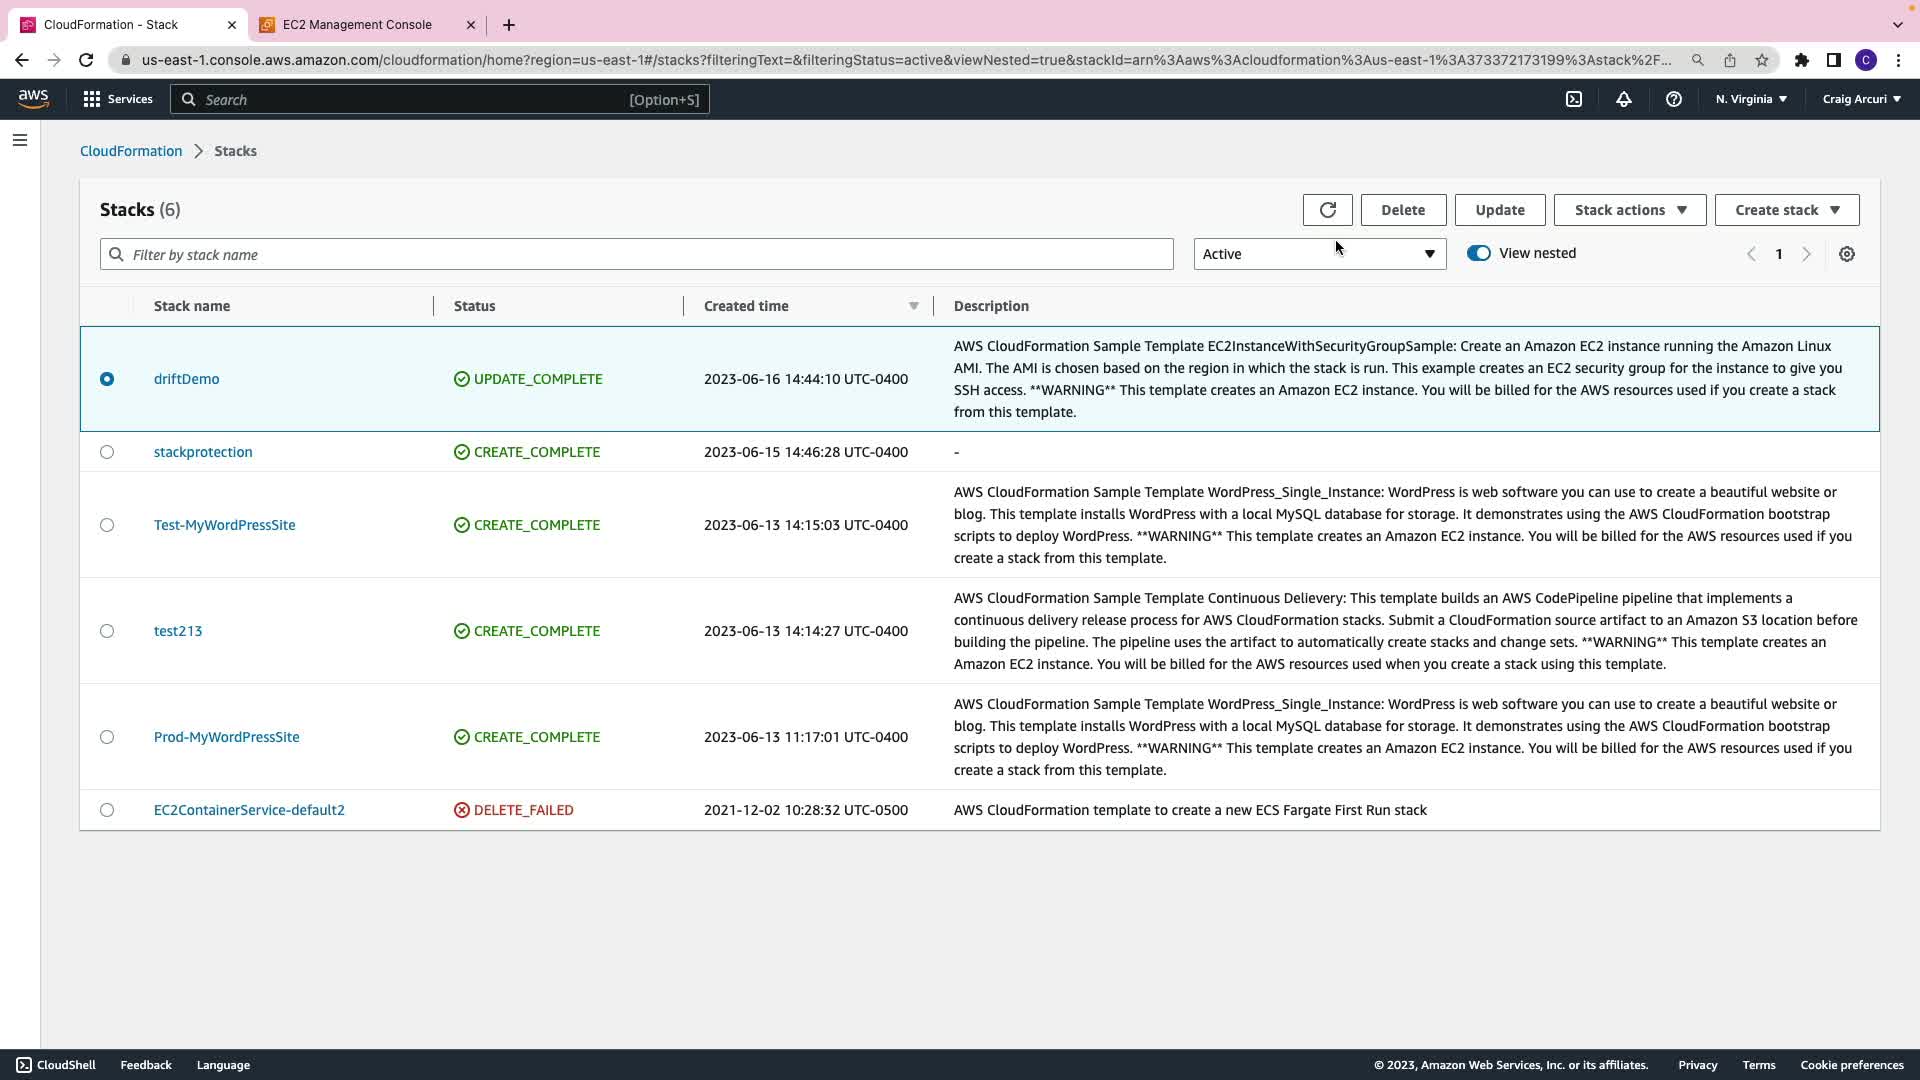Open the AWS CloudShell terminal icon in header
The height and width of the screenshot is (1080, 1920).
click(1573, 99)
